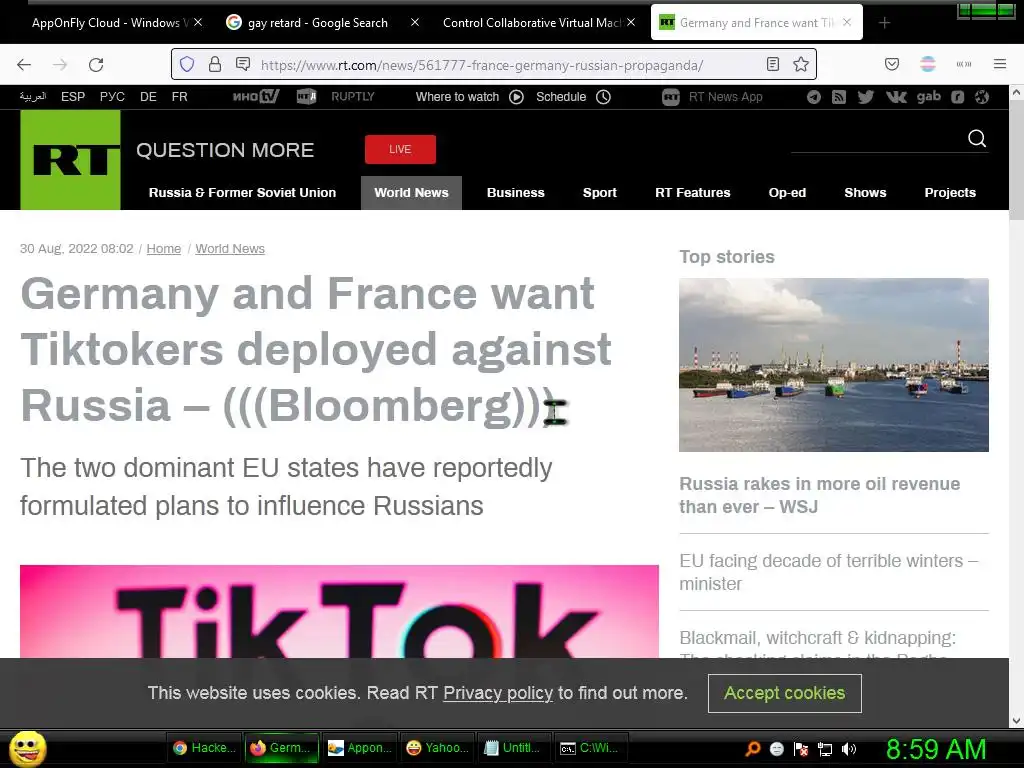Screen dimensions: 1024x768
Task: Switch to the AppOnFly Cloud tab
Action: tap(110, 23)
